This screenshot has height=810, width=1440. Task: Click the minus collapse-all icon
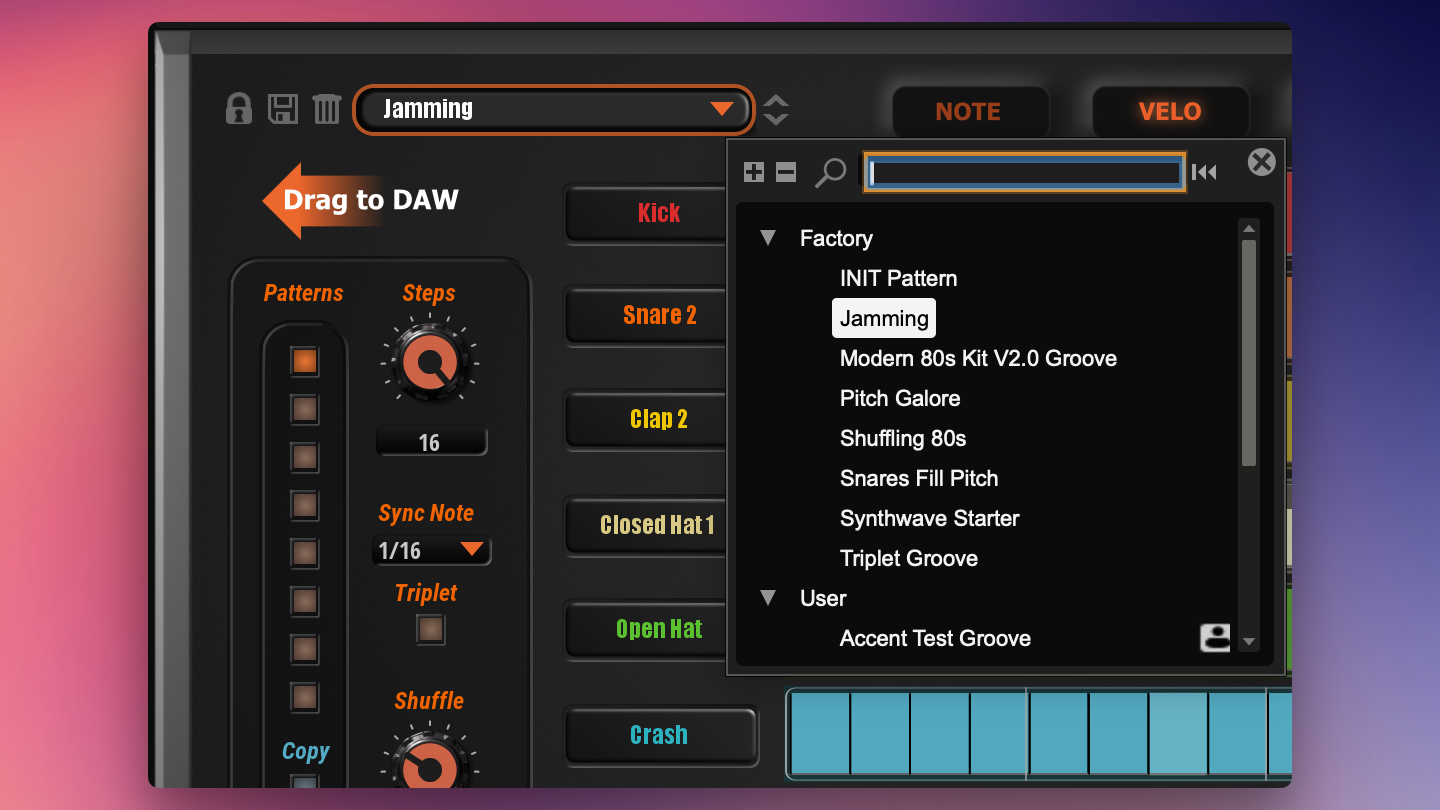pyautogui.click(x=786, y=172)
